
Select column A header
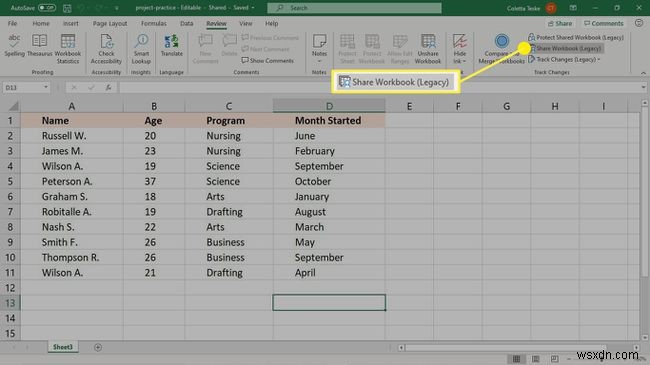[x=72, y=107]
